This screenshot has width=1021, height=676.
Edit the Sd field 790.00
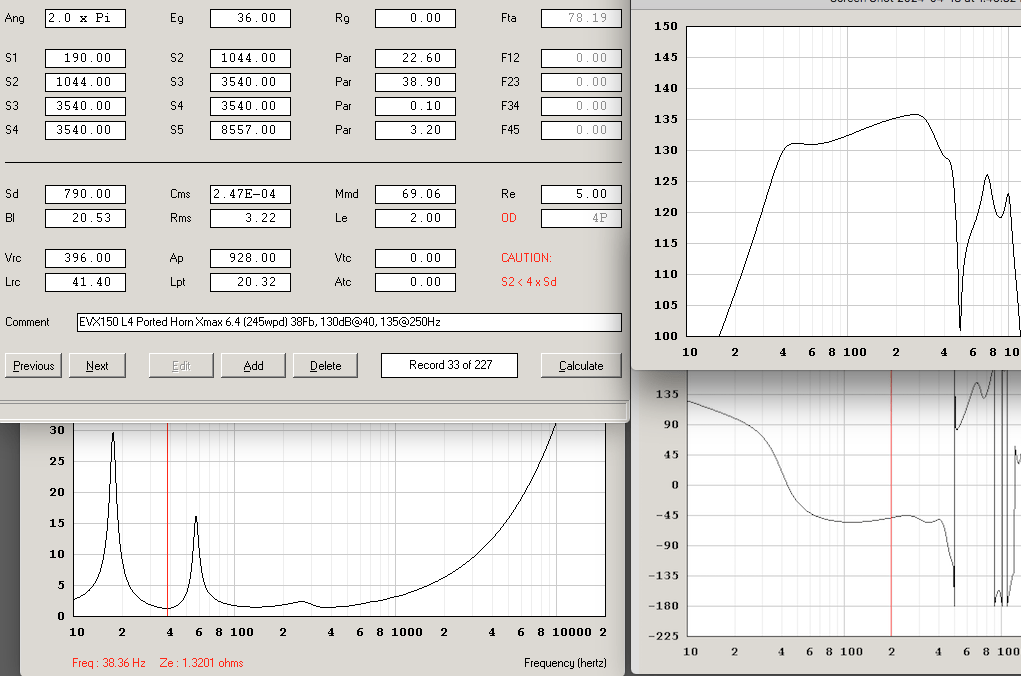click(x=85, y=194)
